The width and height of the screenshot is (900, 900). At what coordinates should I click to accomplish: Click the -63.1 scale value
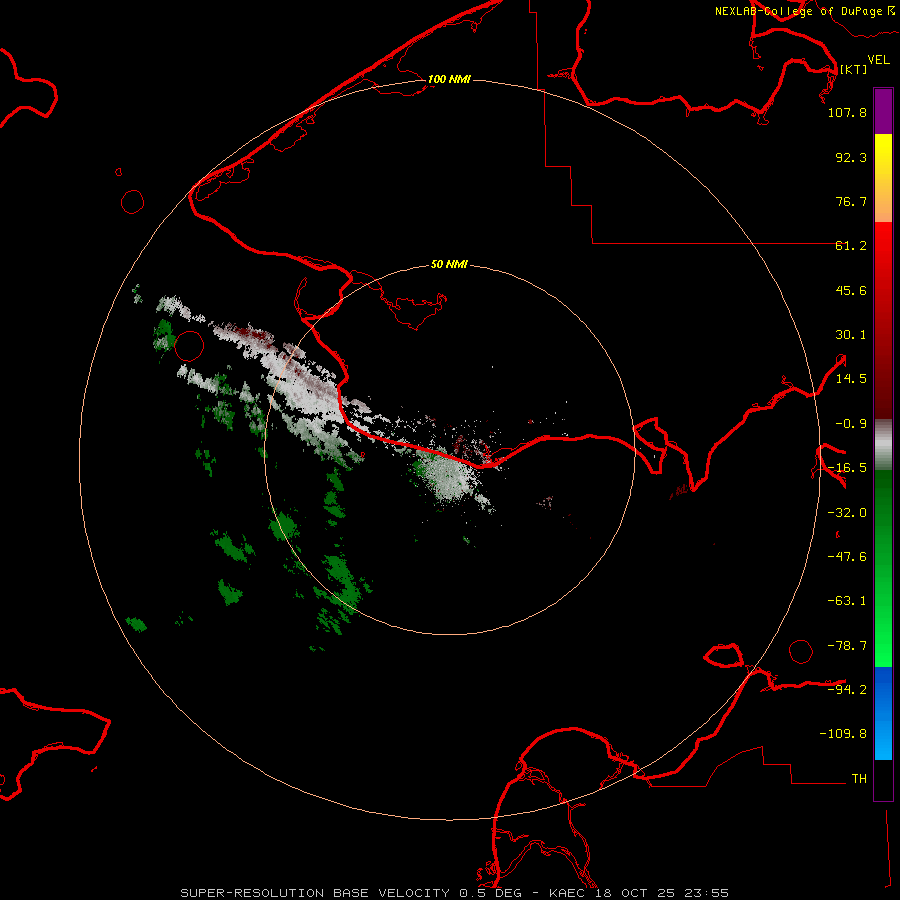(847, 601)
